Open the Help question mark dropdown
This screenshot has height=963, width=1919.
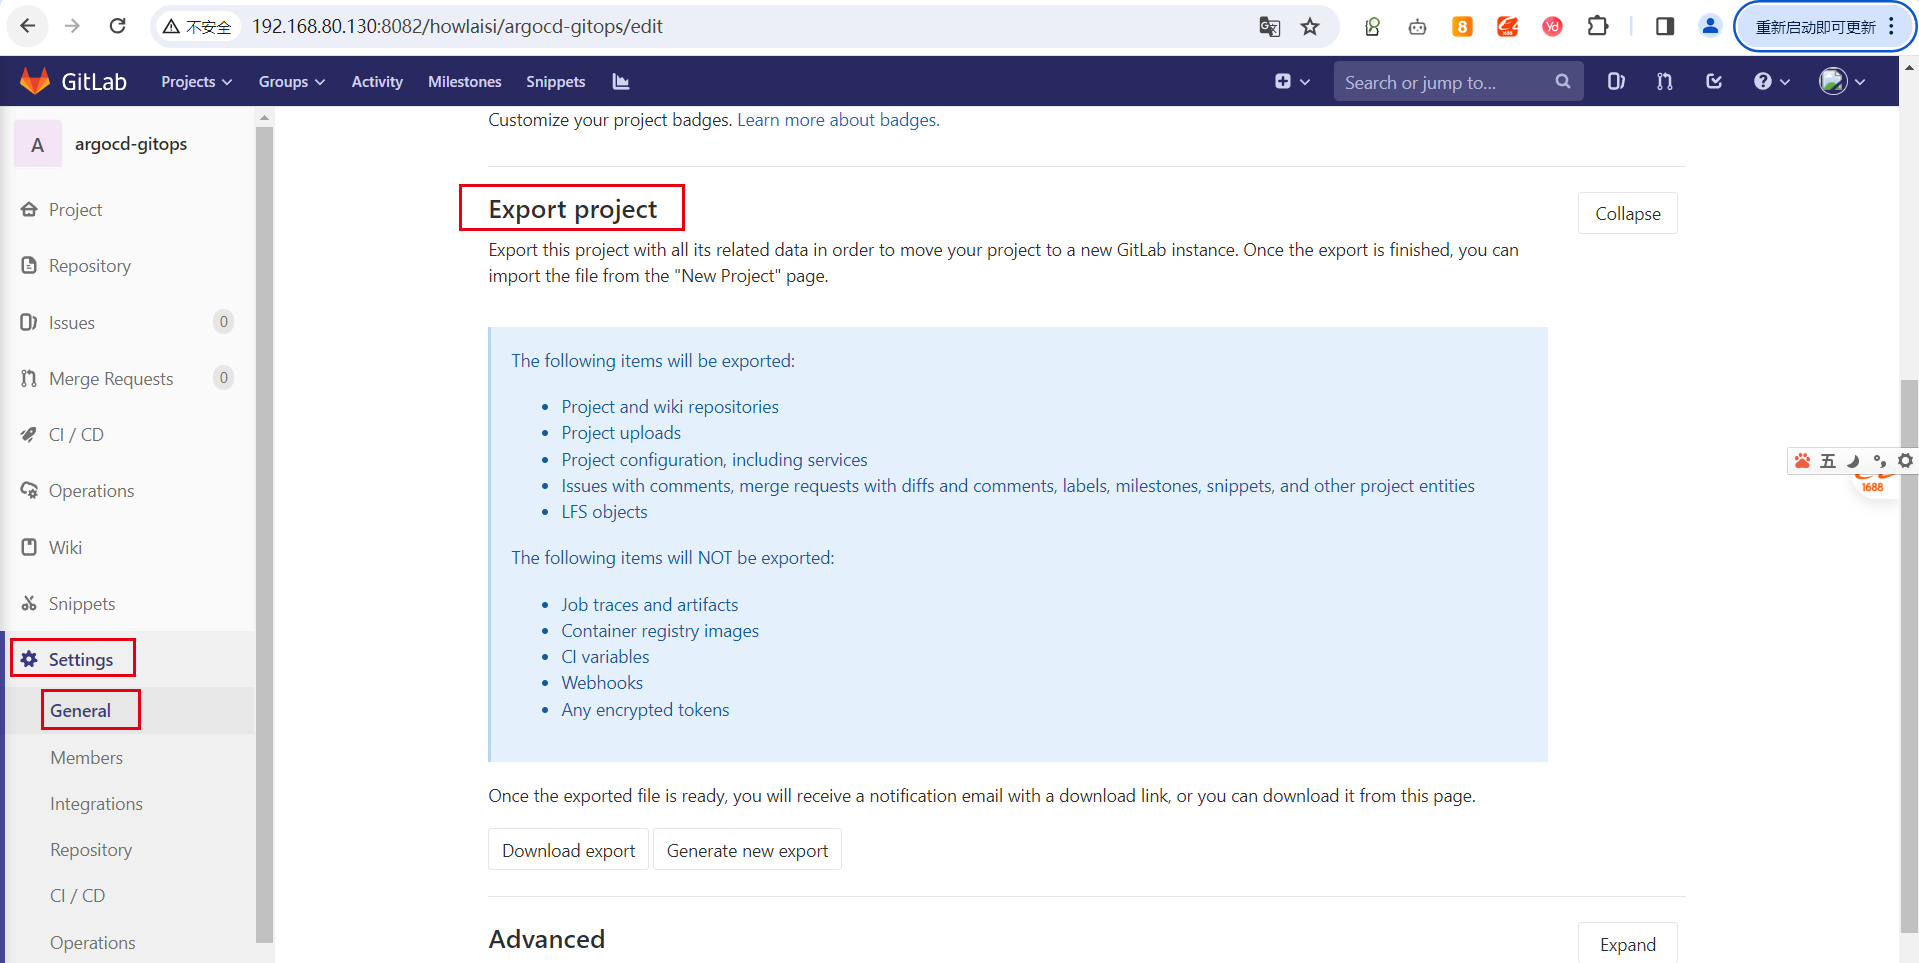(x=1771, y=82)
